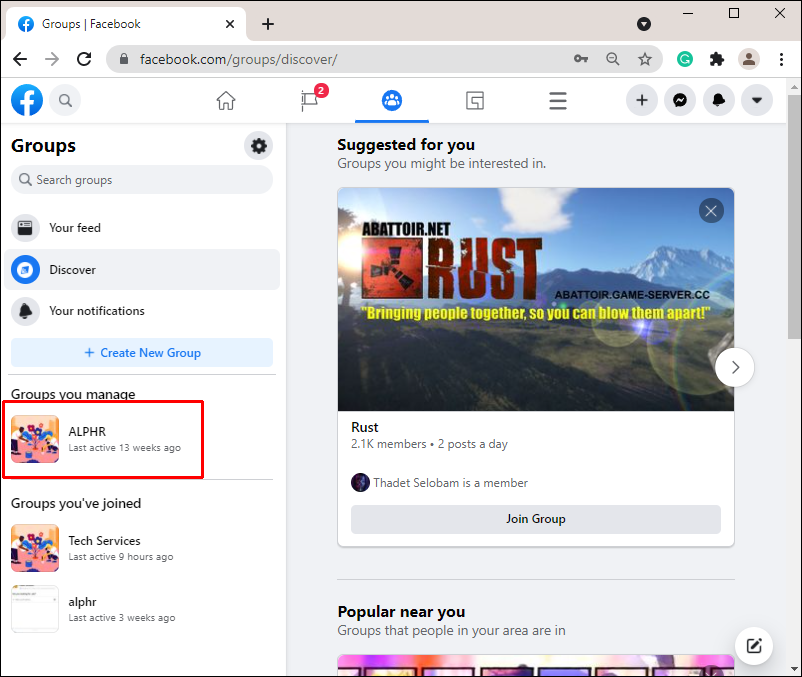The height and width of the screenshot is (677, 802).
Task: Bookmark this page with star icon
Action: 644,59
